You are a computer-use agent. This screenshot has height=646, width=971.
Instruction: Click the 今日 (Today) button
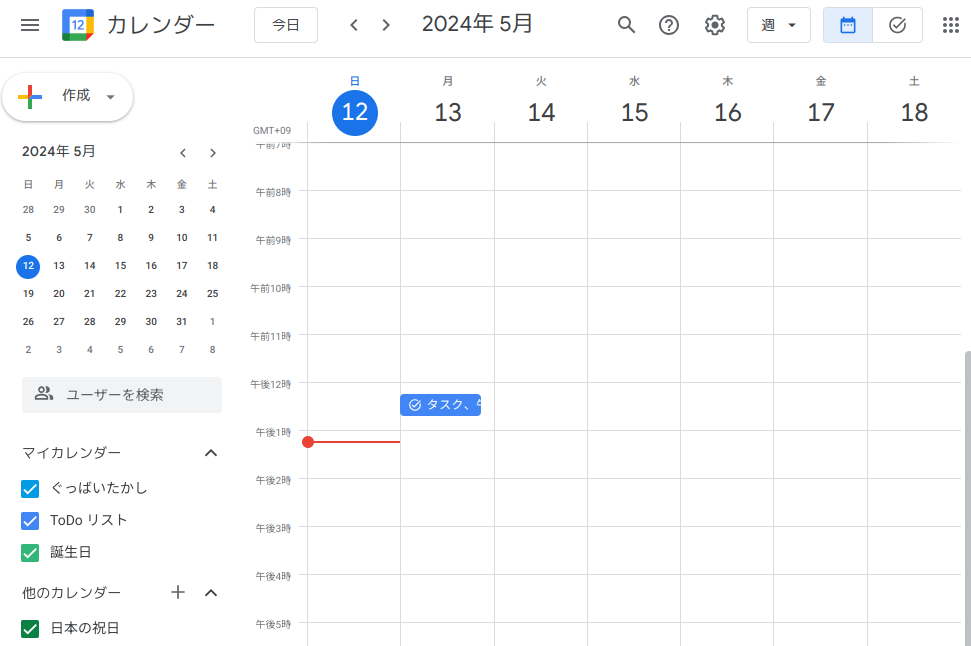click(x=286, y=25)
